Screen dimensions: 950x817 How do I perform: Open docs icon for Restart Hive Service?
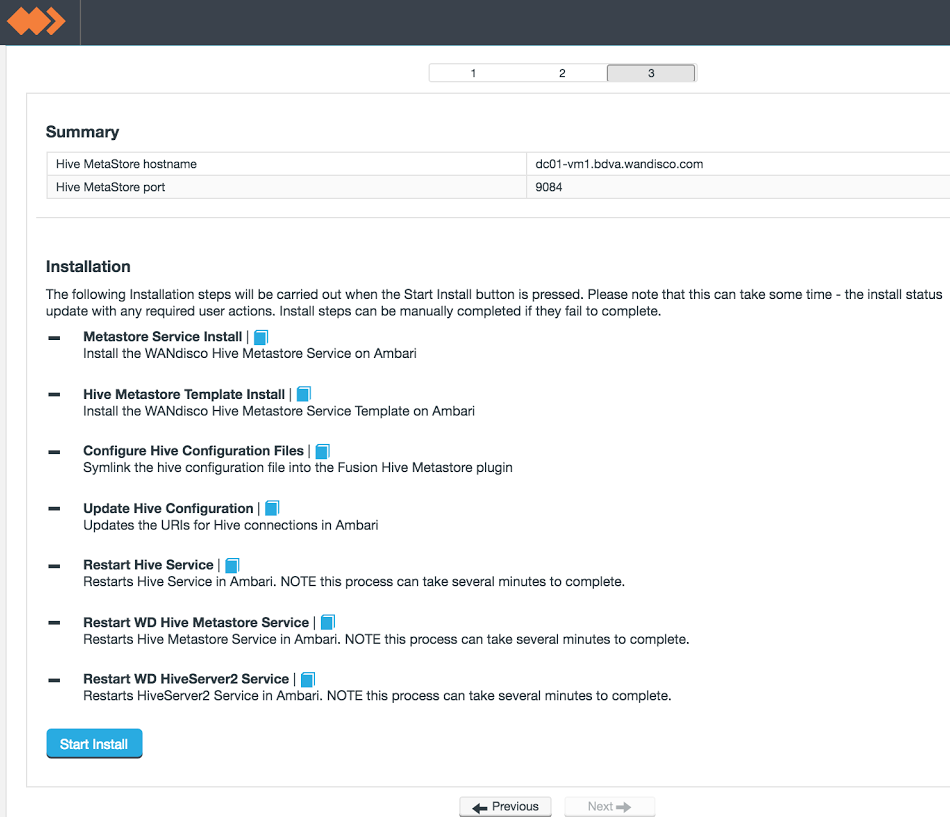233,565
